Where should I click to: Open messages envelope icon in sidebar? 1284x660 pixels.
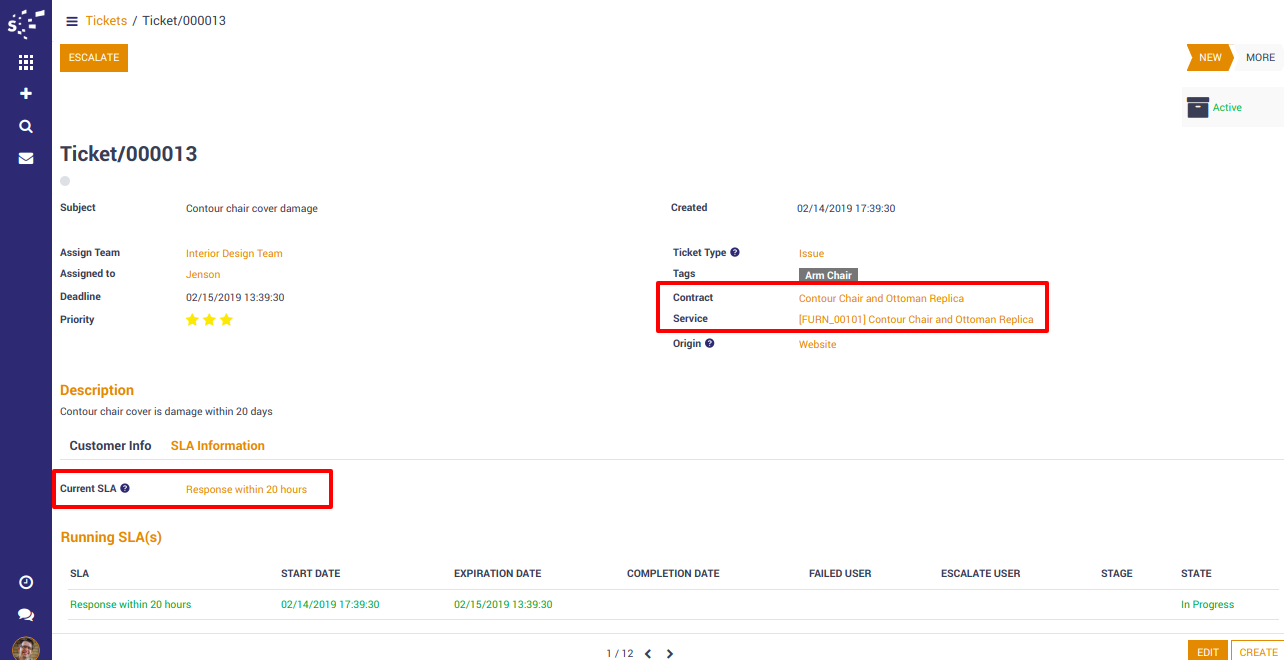pyautogui.click(x=26, y=158)
